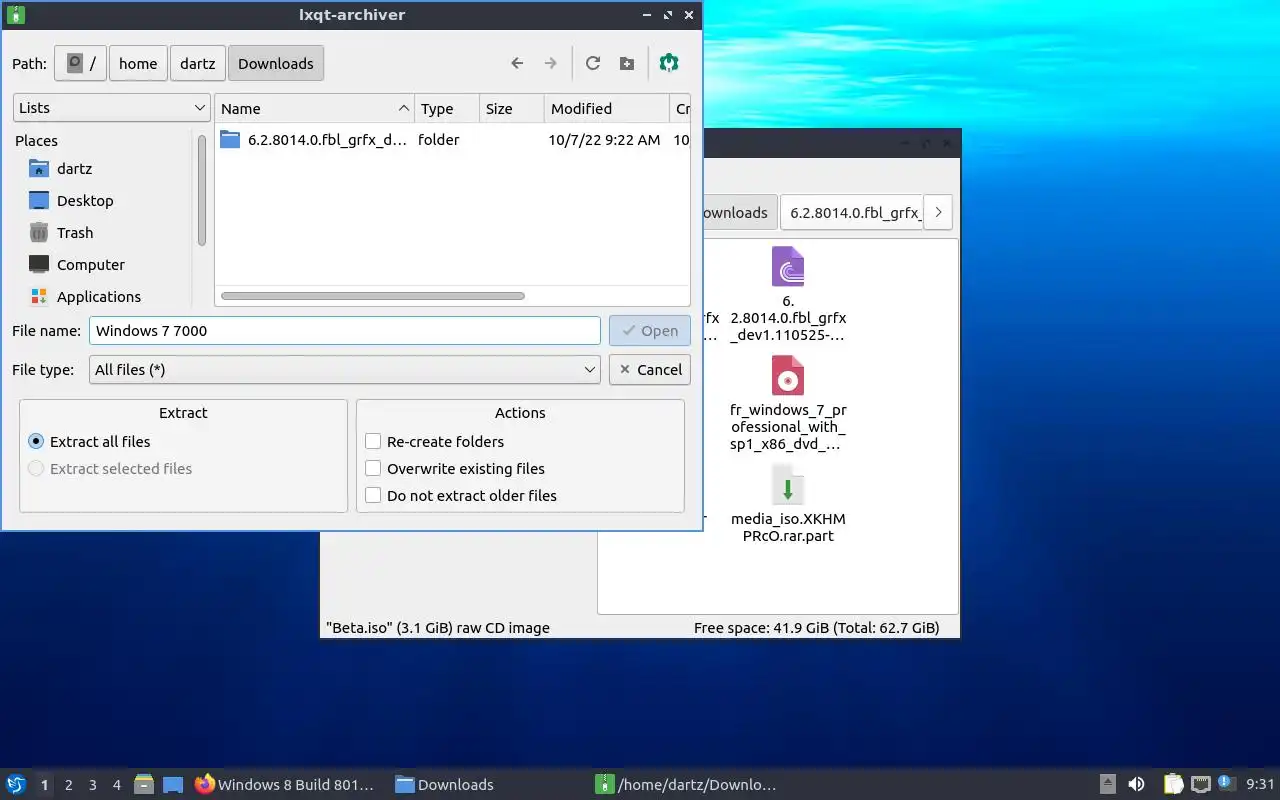Click the show desktop taskbar icon
This screenshot has width=1280, height=800.
pos(173,785)
